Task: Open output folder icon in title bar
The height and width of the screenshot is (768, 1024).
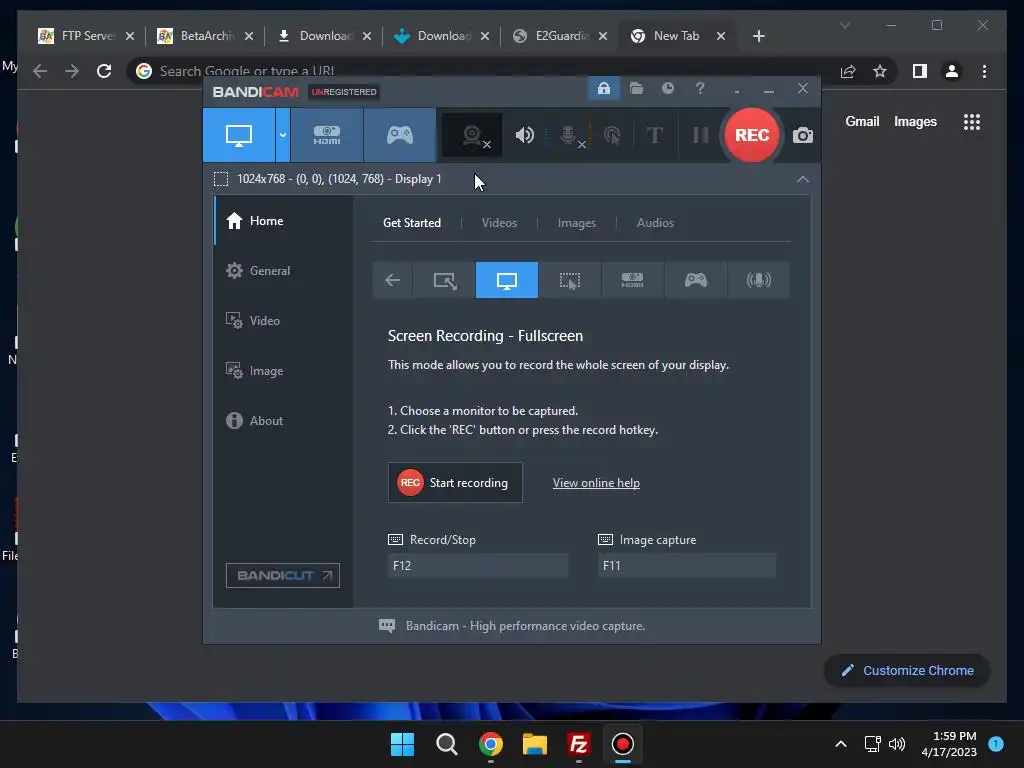Action: coord(636,88)
